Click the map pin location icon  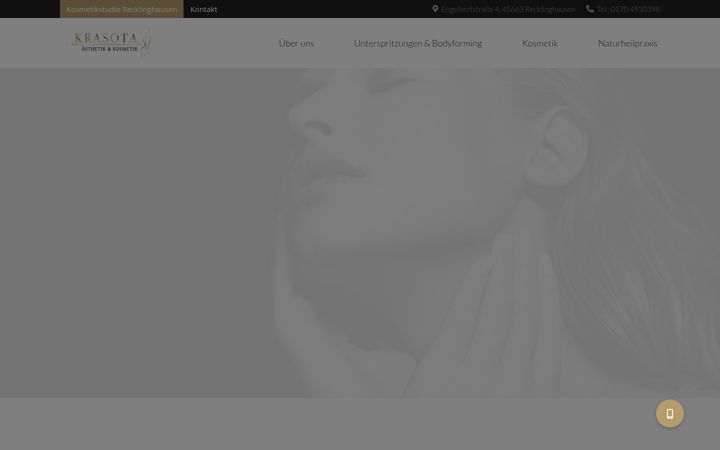[435, 9]
